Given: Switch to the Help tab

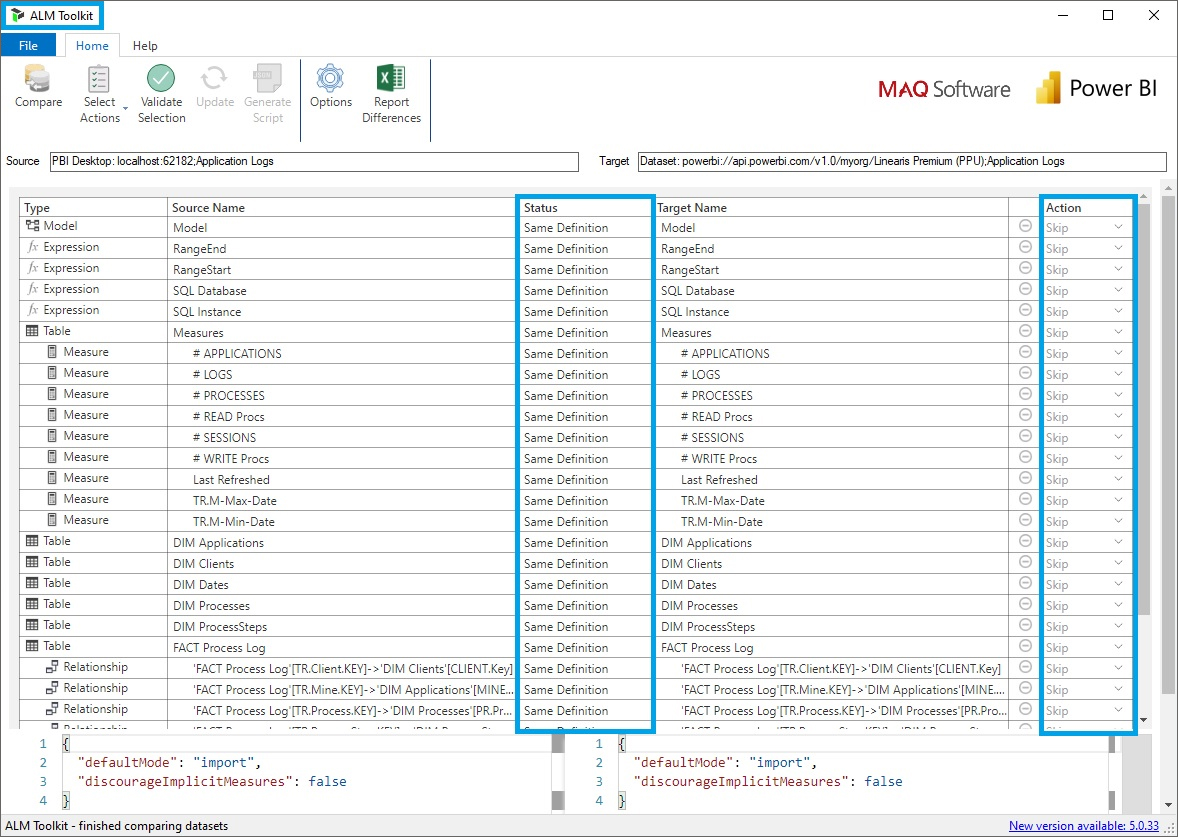Looking at the screenshot, I should coord(145,45).
